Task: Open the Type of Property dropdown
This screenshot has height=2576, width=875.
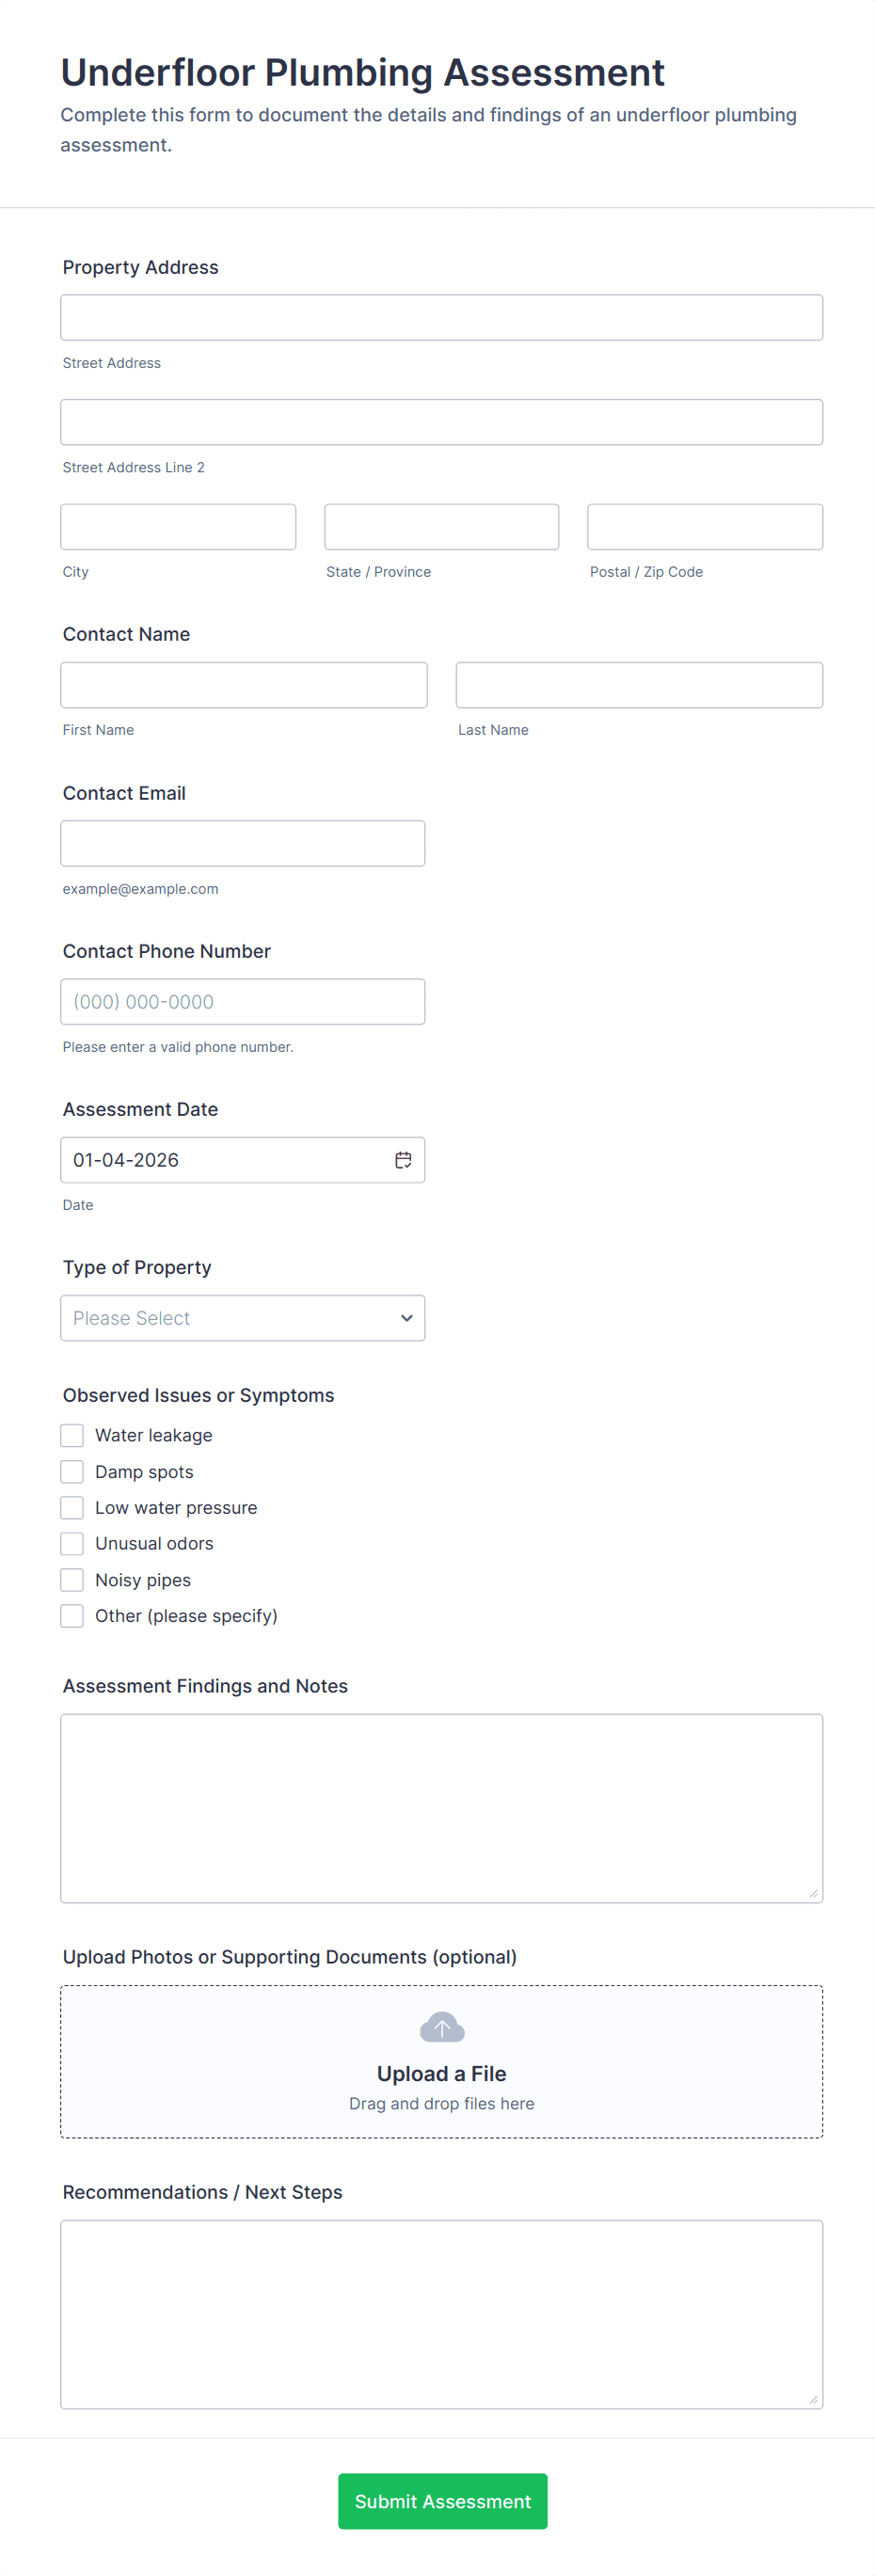Action: tap(242, 1318)
